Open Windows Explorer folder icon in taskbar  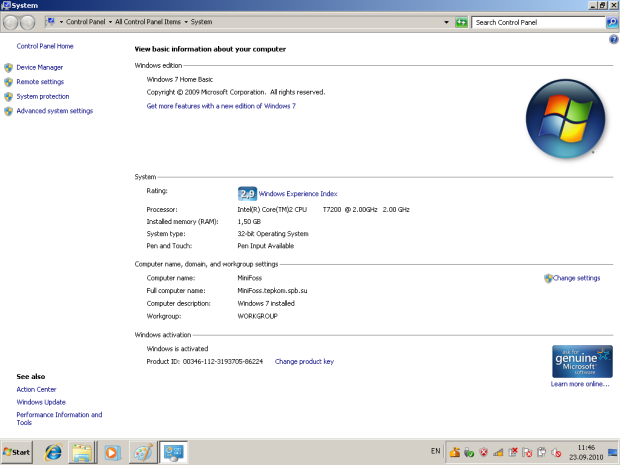(x=82, y=452)
